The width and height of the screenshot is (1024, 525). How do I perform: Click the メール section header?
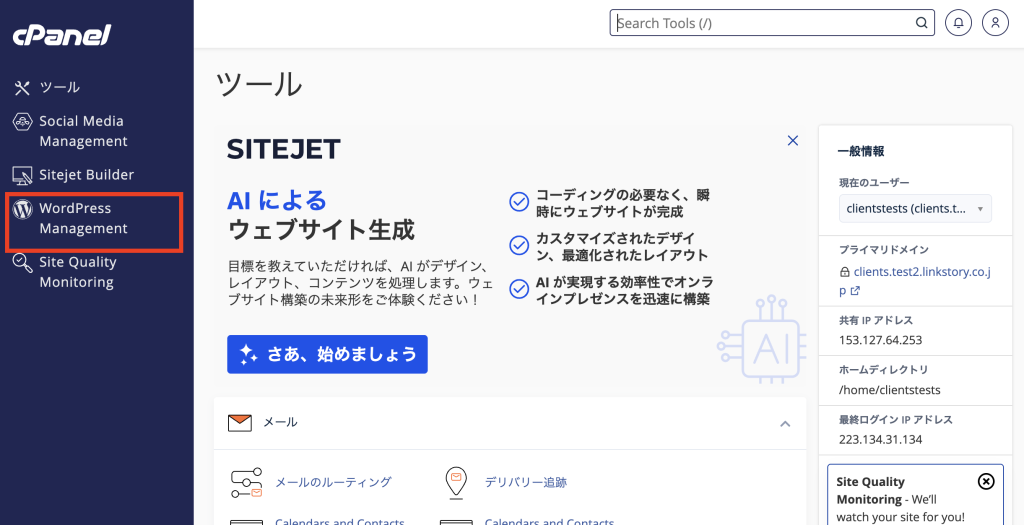click(280, 423)
